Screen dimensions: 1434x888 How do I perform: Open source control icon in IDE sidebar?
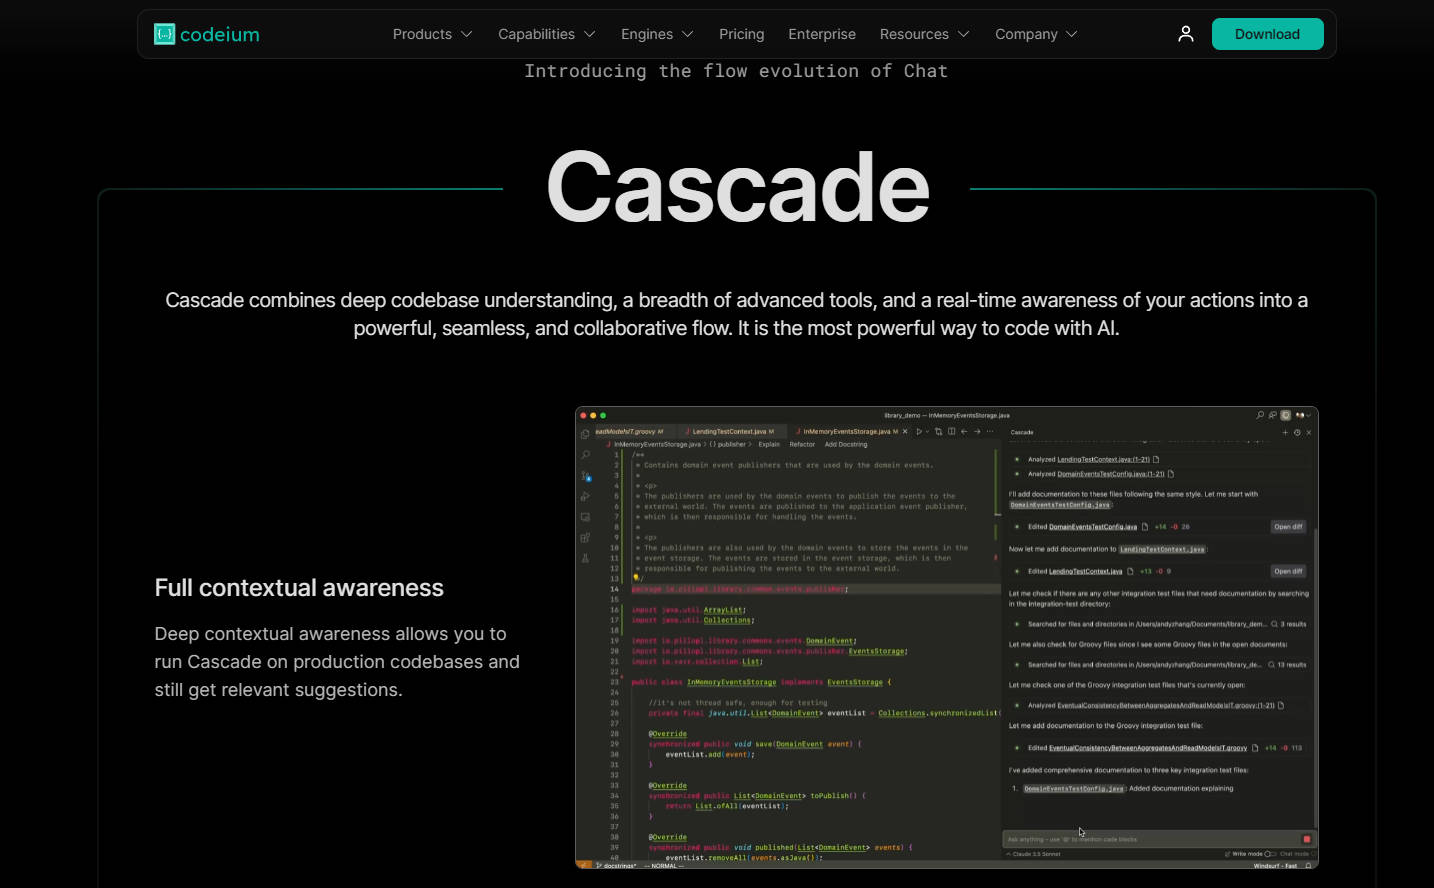[x=585, y=476]
